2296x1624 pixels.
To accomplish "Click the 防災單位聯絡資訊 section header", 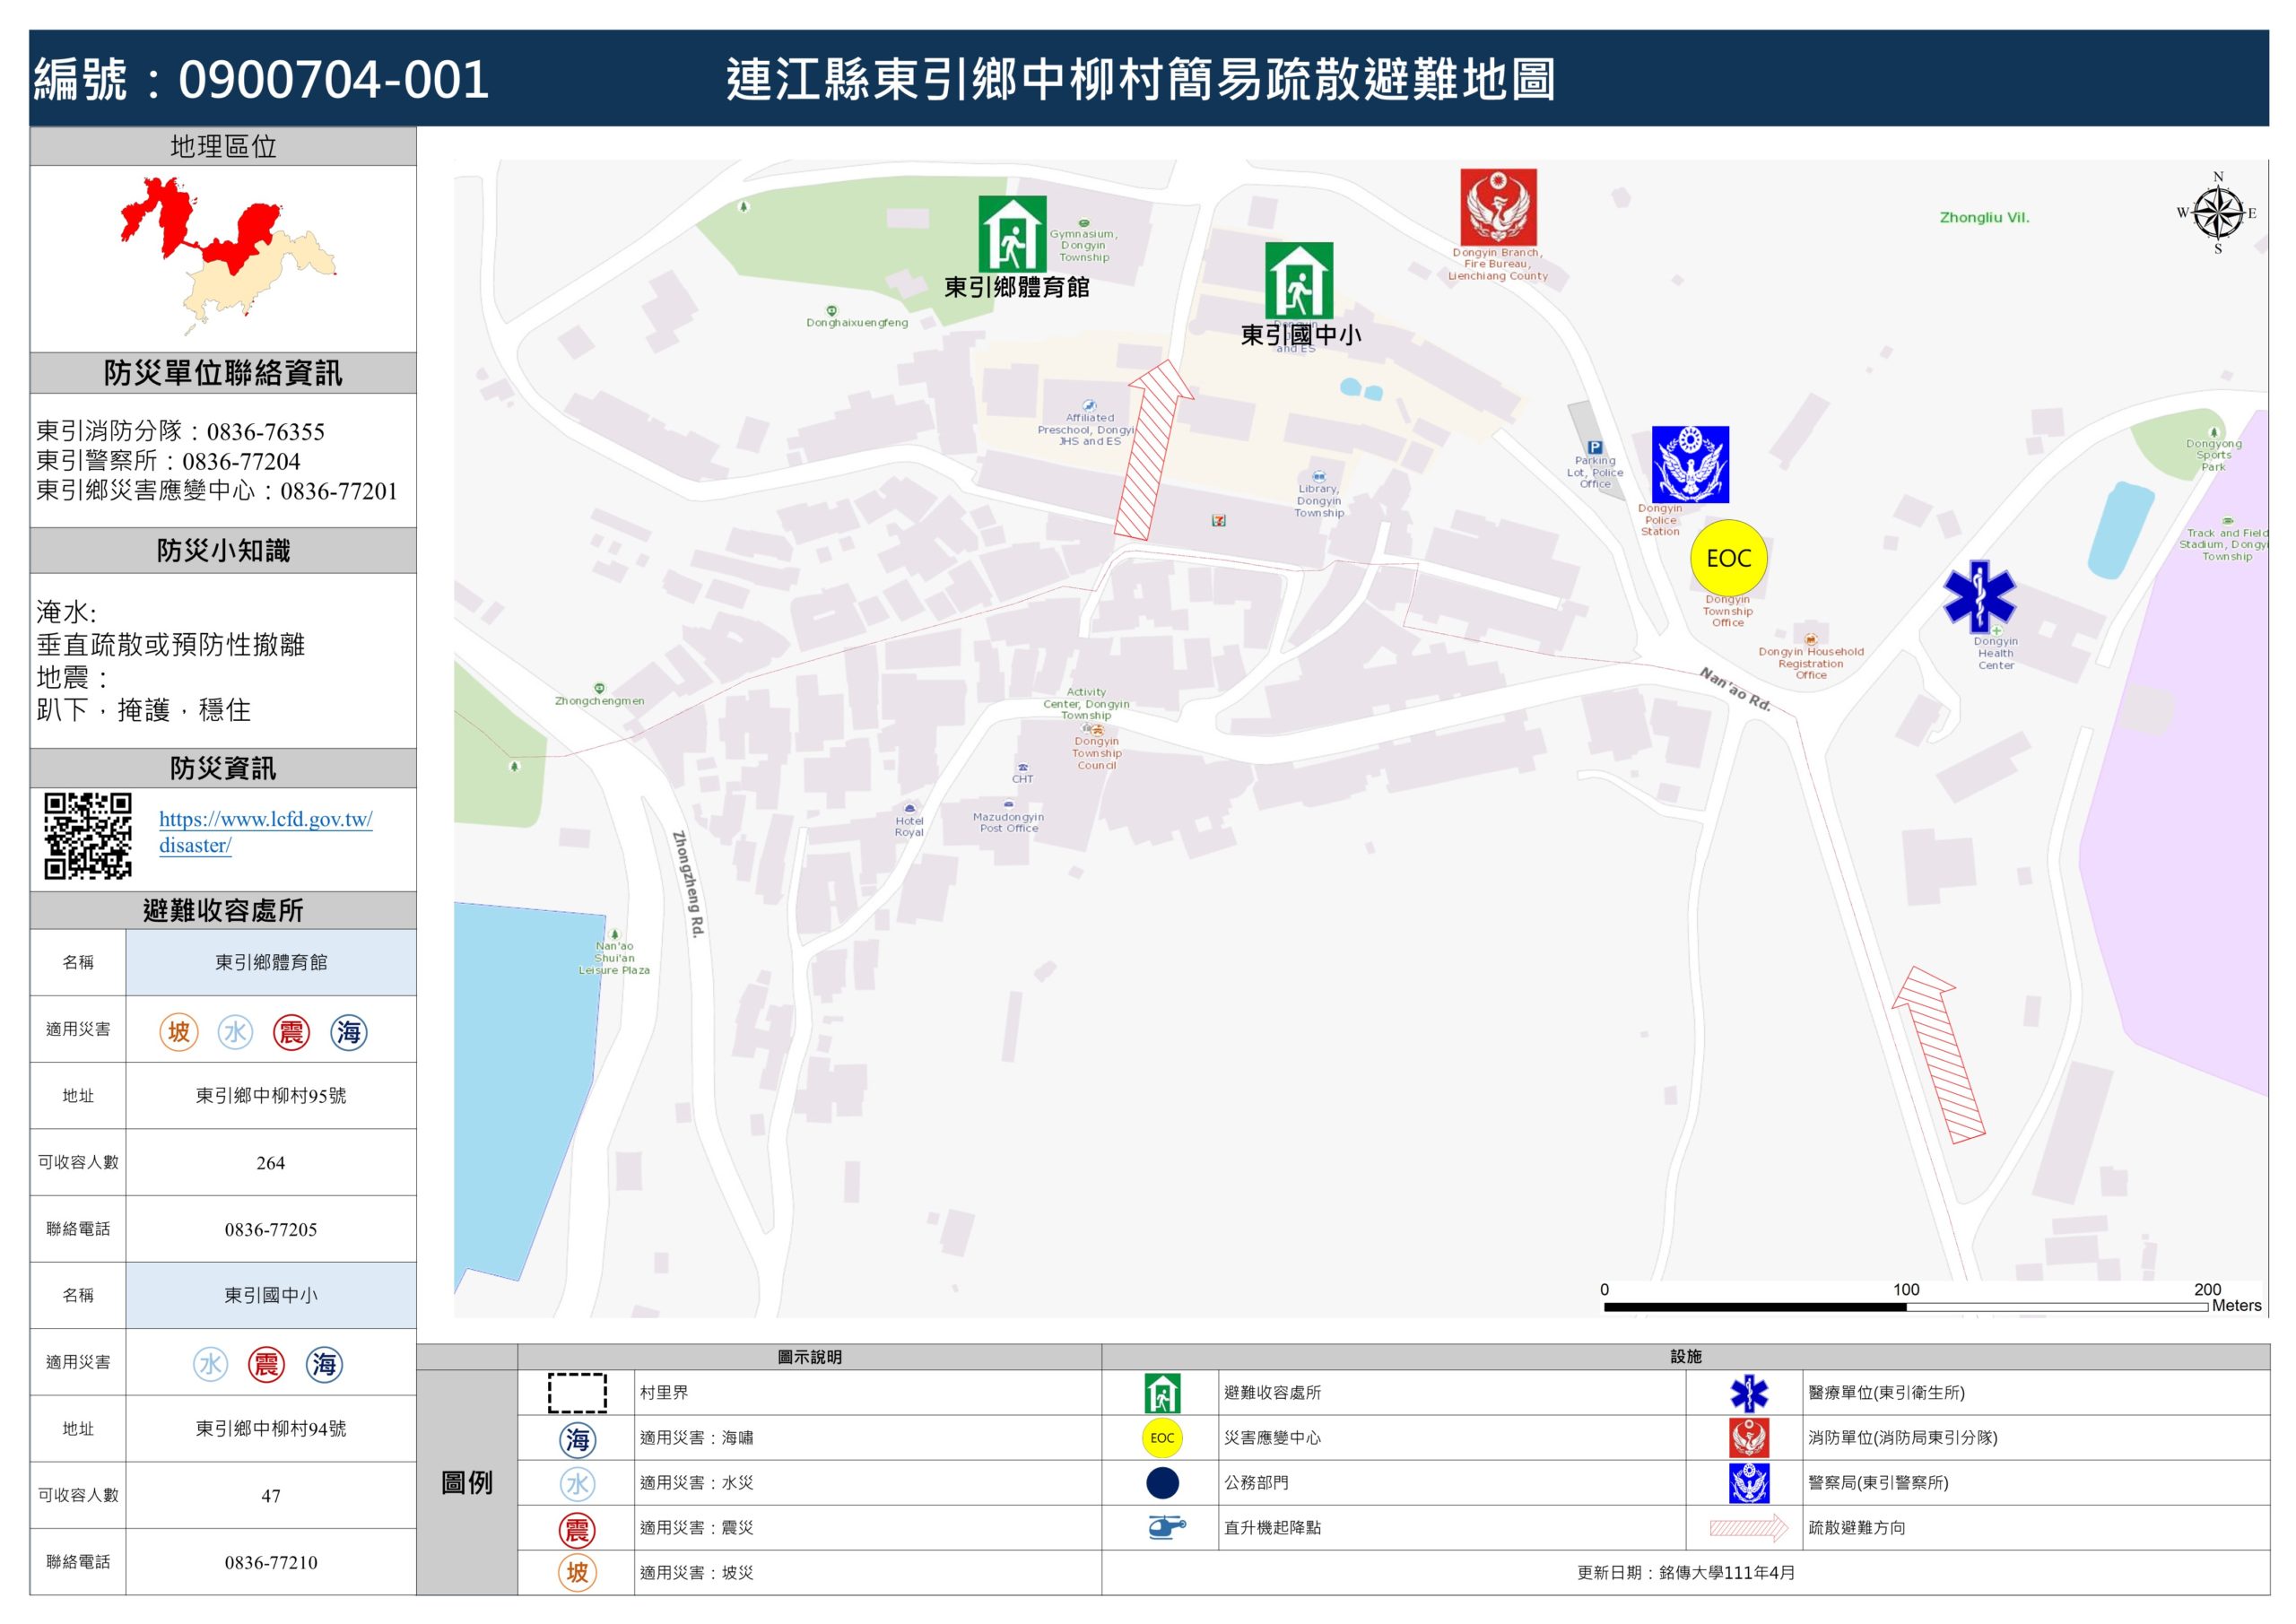I will pos(222,373).
